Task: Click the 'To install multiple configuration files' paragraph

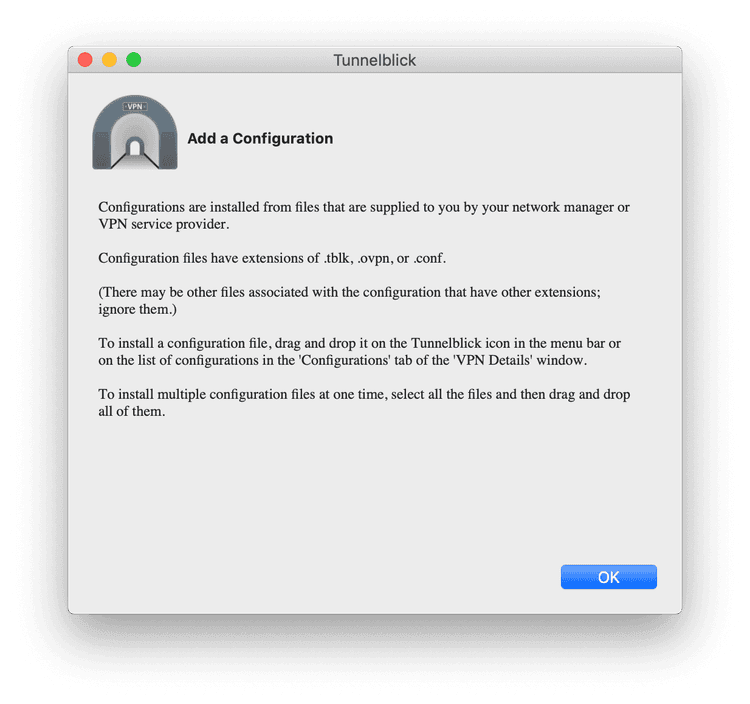Action: coord(364,403)
